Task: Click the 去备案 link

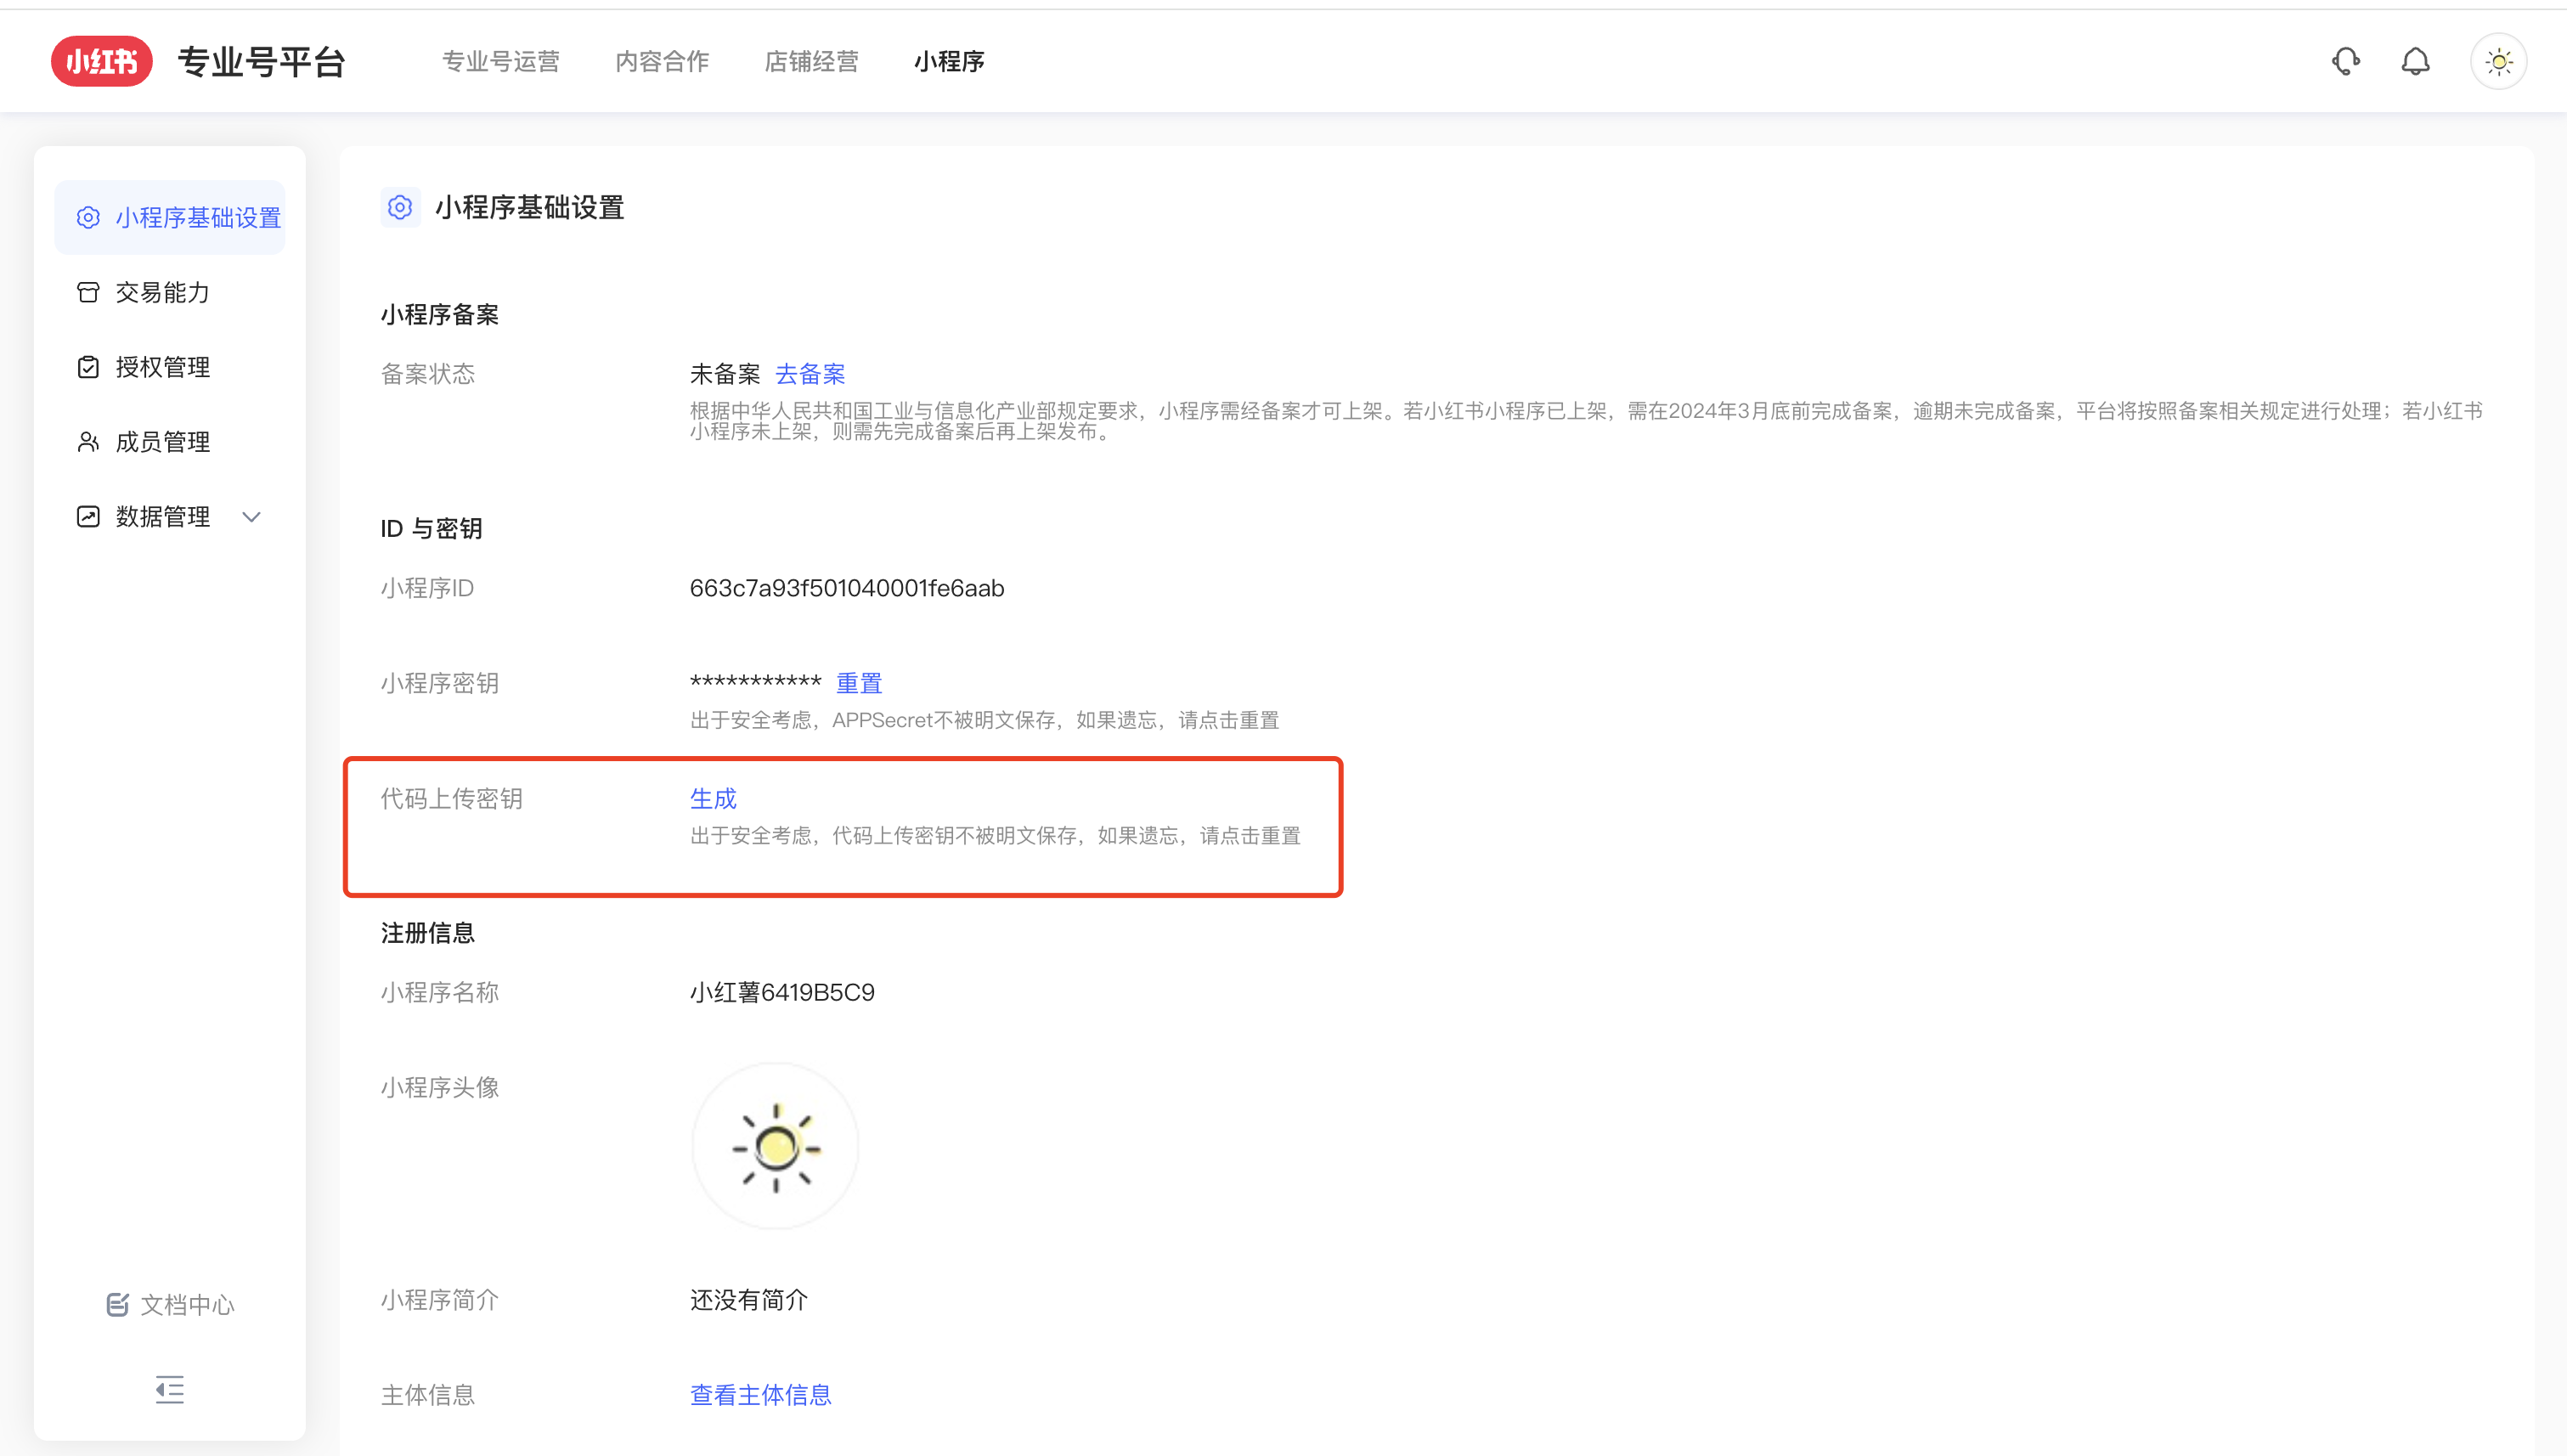Action: (x=810, y=374)
